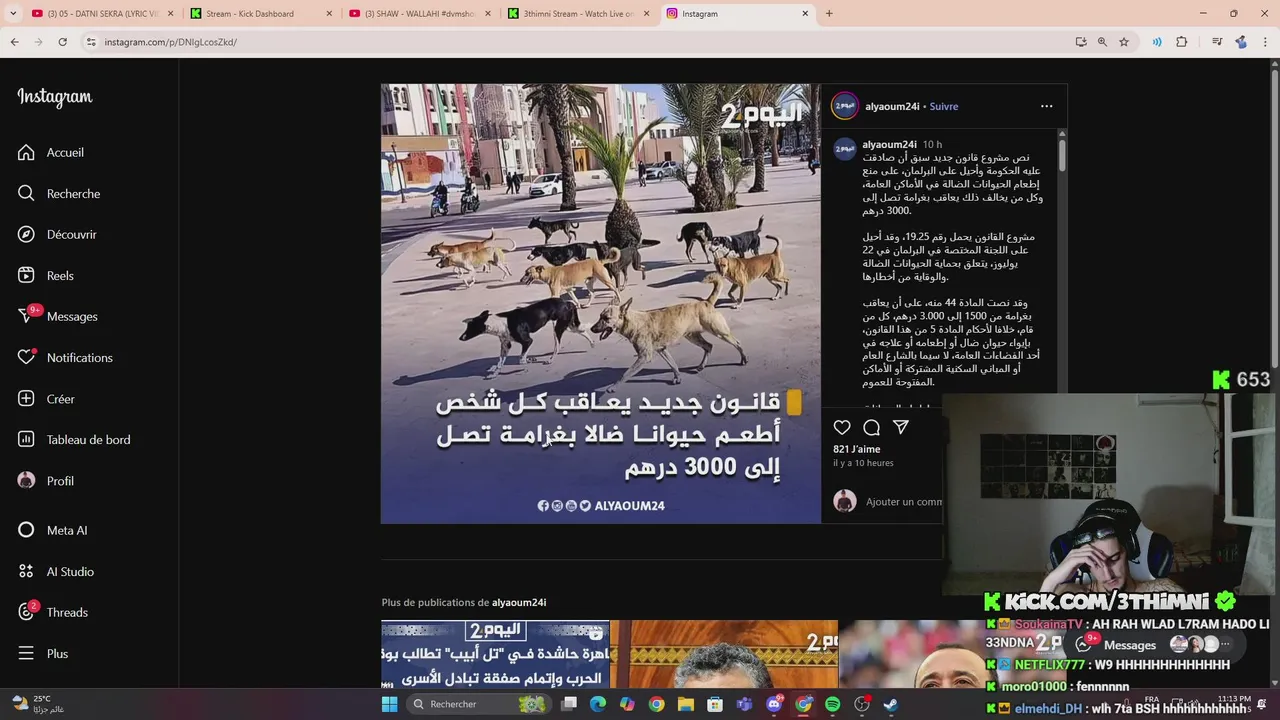Image resolution: width=1280 pixels, height=720 pixels.
Task: Bookmark this page with the star icon
Action: pyautogui.click(x=1124, y=42)
